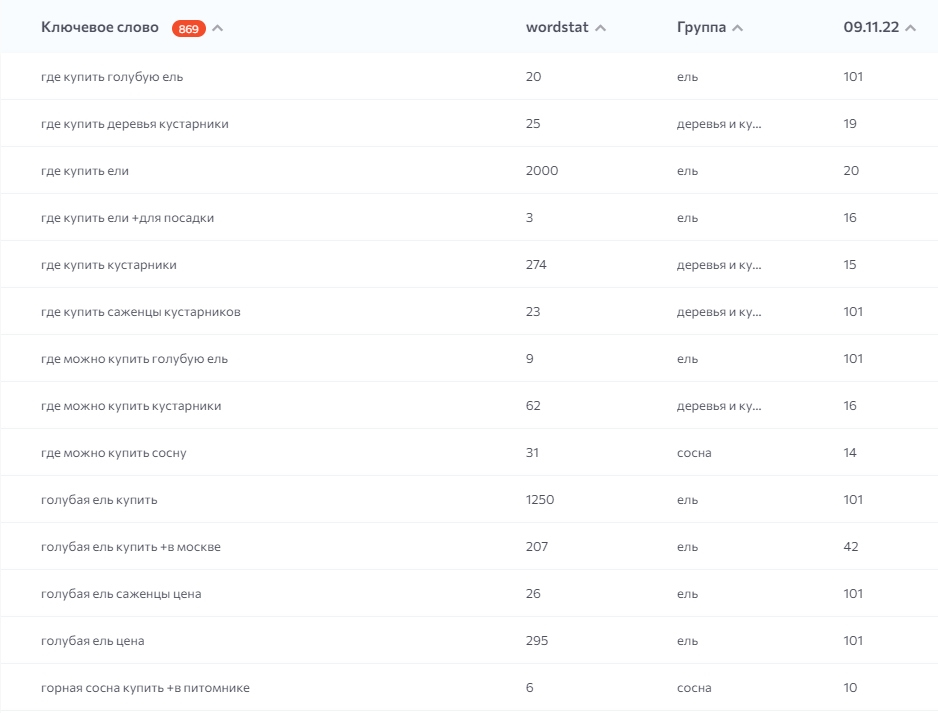Select the wordstat column header text

(x=557, y=27)
